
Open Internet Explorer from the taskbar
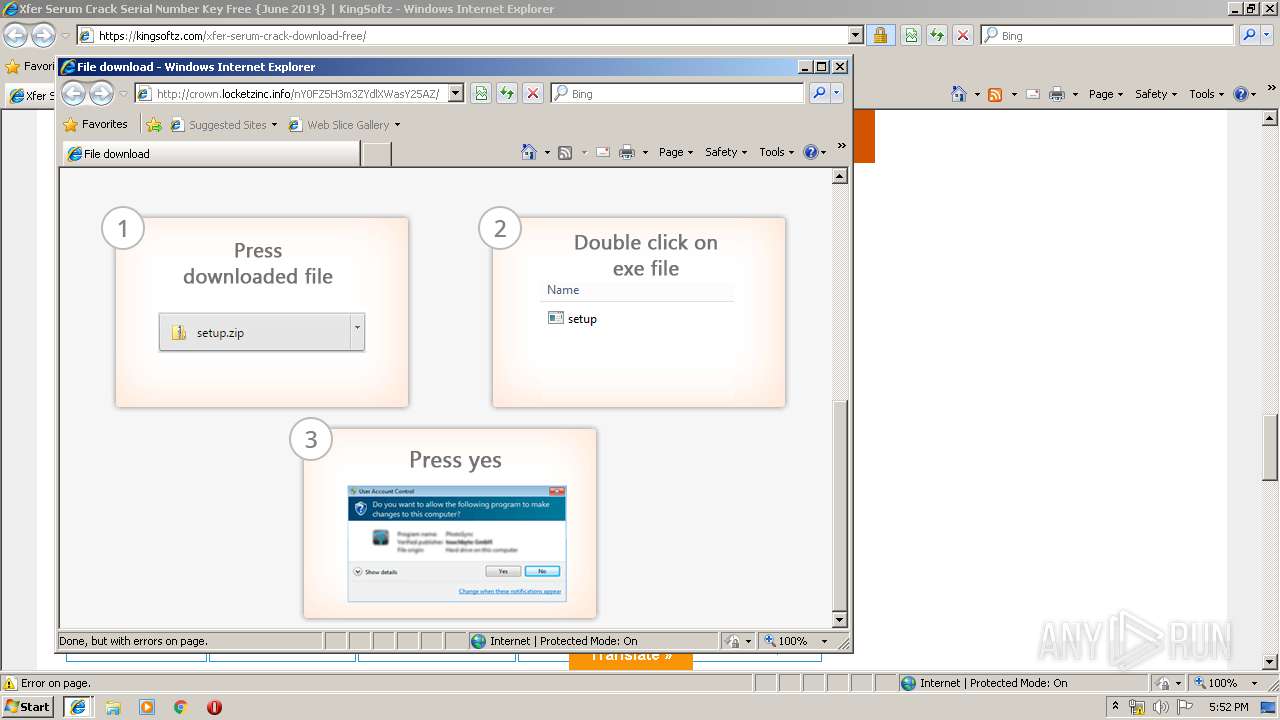pos(78,707)
